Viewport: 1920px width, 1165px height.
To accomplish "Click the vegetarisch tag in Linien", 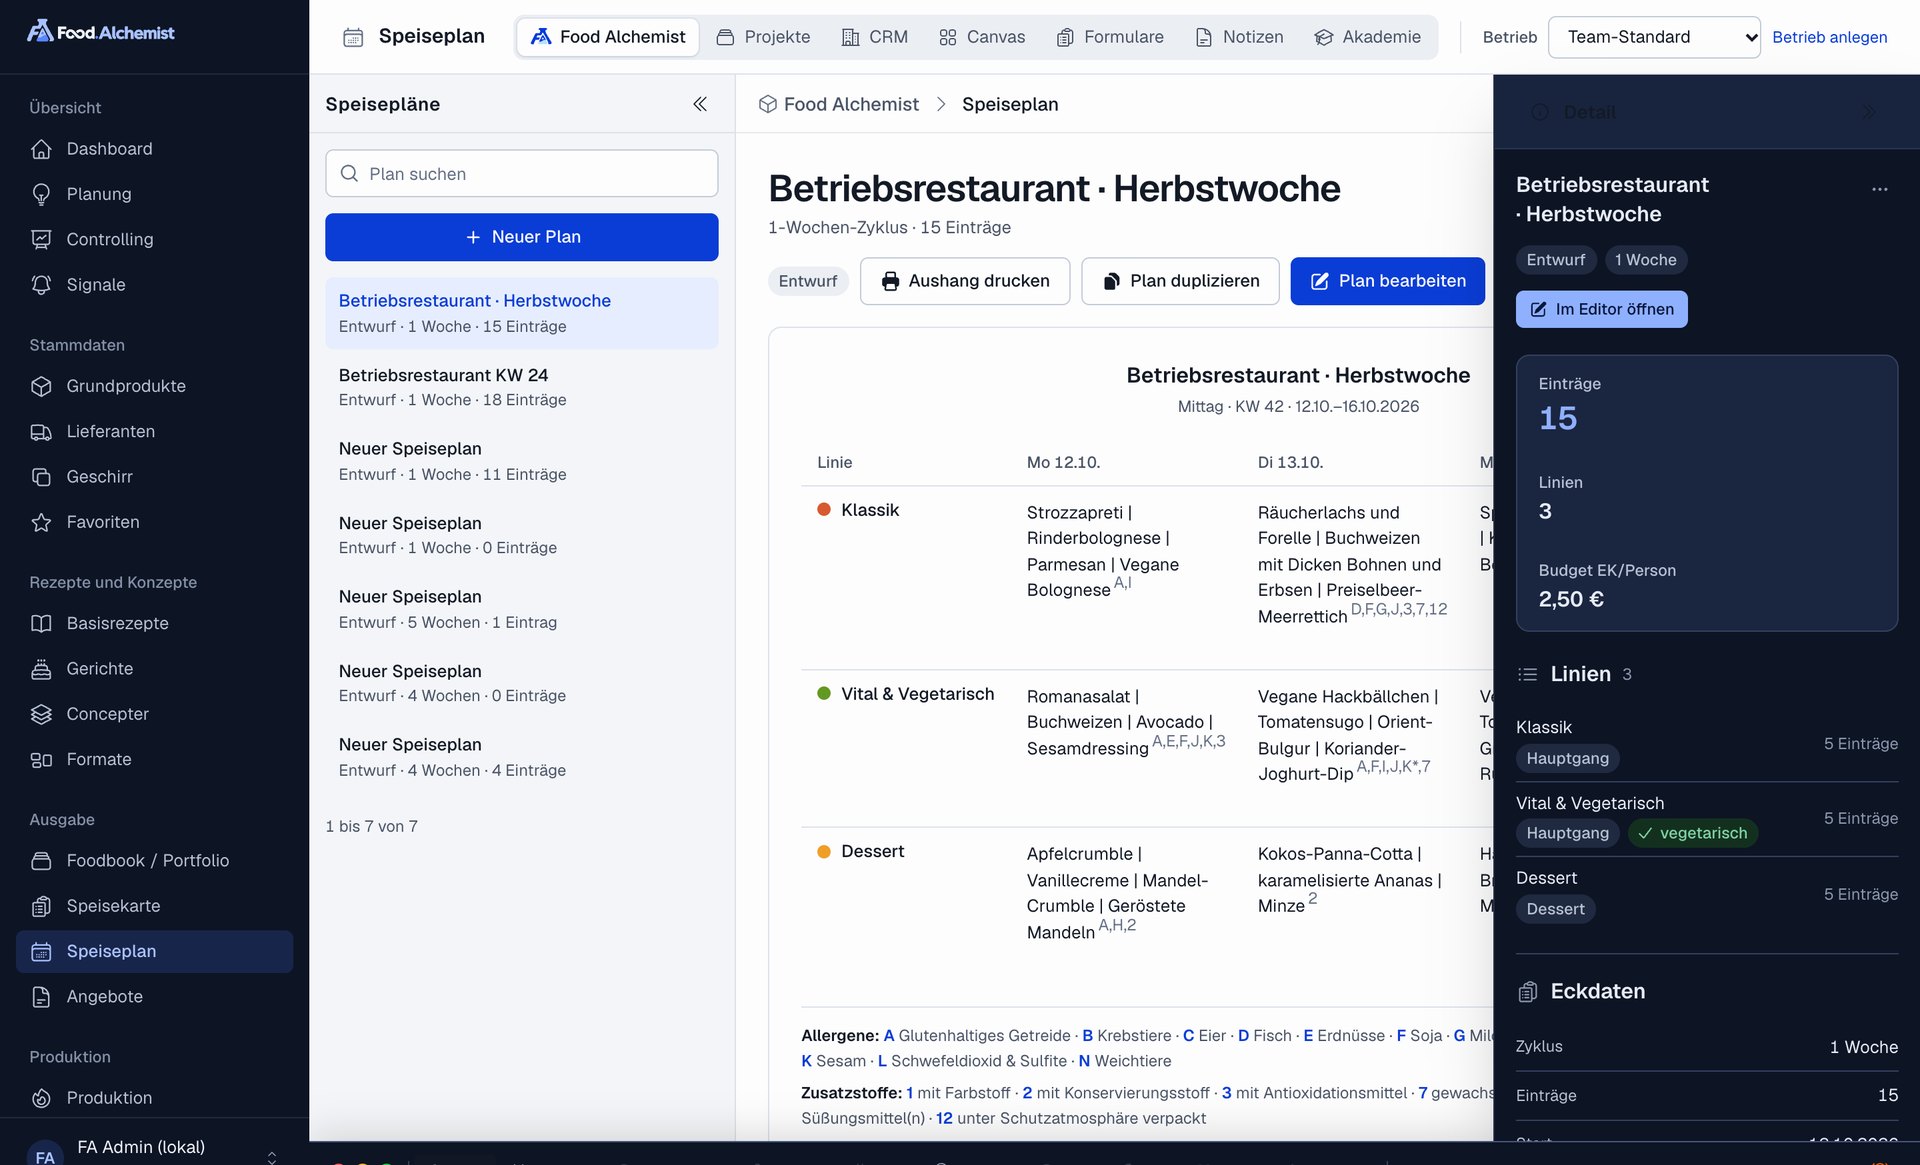I will (x=1692, y=833).
